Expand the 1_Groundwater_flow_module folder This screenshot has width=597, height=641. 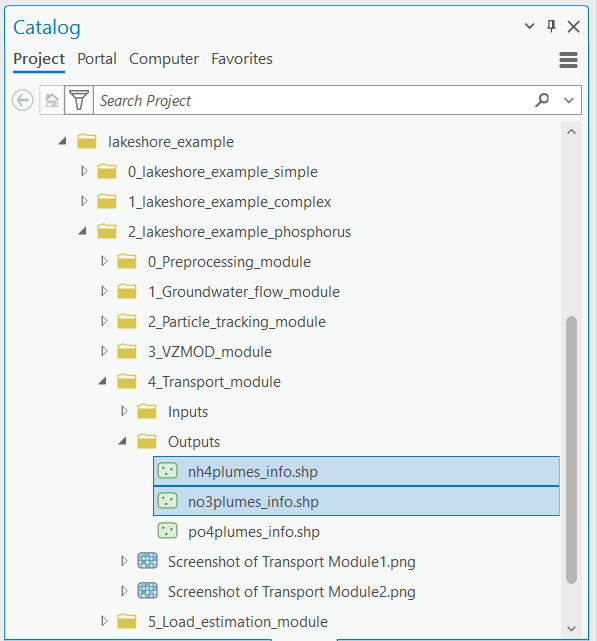104,291
